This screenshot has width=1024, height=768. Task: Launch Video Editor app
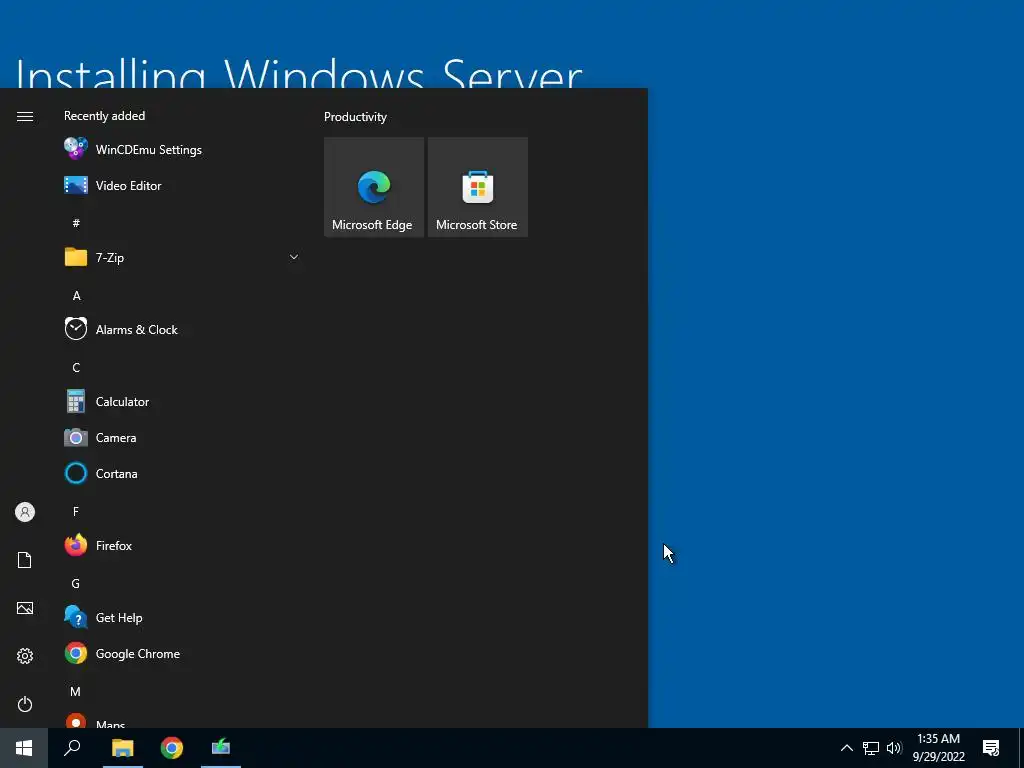(x=182, y=185)
